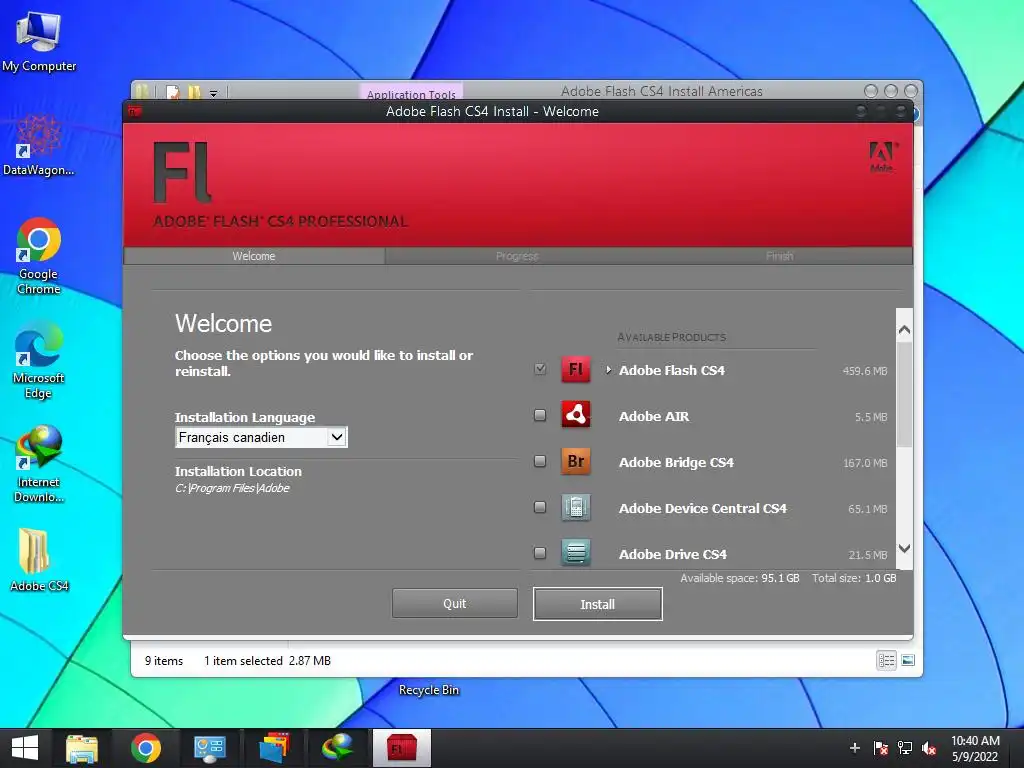Open the Control Panel taskbar icon
This screenshot has height=768, width=1024.
(210, 748)
